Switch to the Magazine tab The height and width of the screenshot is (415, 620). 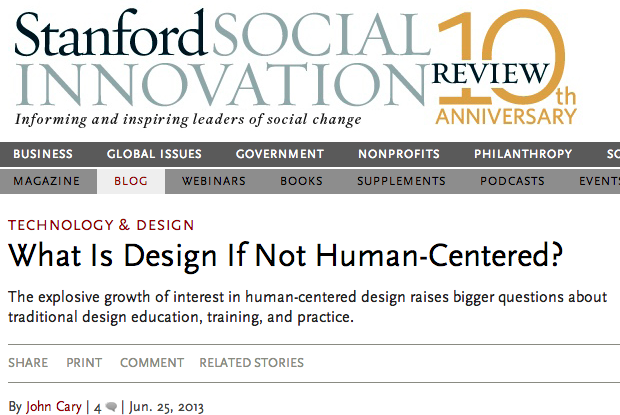coord(47,181)
